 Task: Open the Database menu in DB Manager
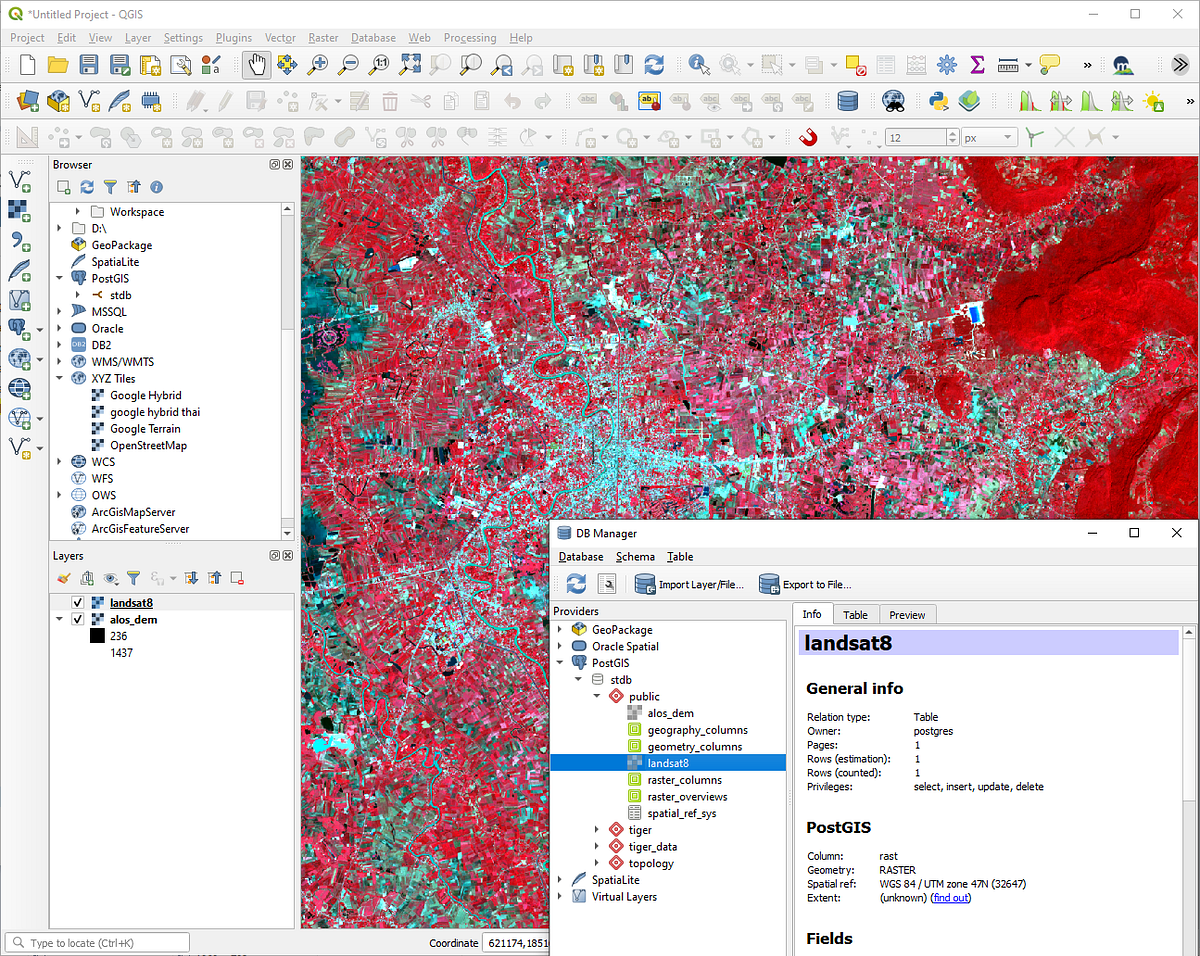point(581,557)
